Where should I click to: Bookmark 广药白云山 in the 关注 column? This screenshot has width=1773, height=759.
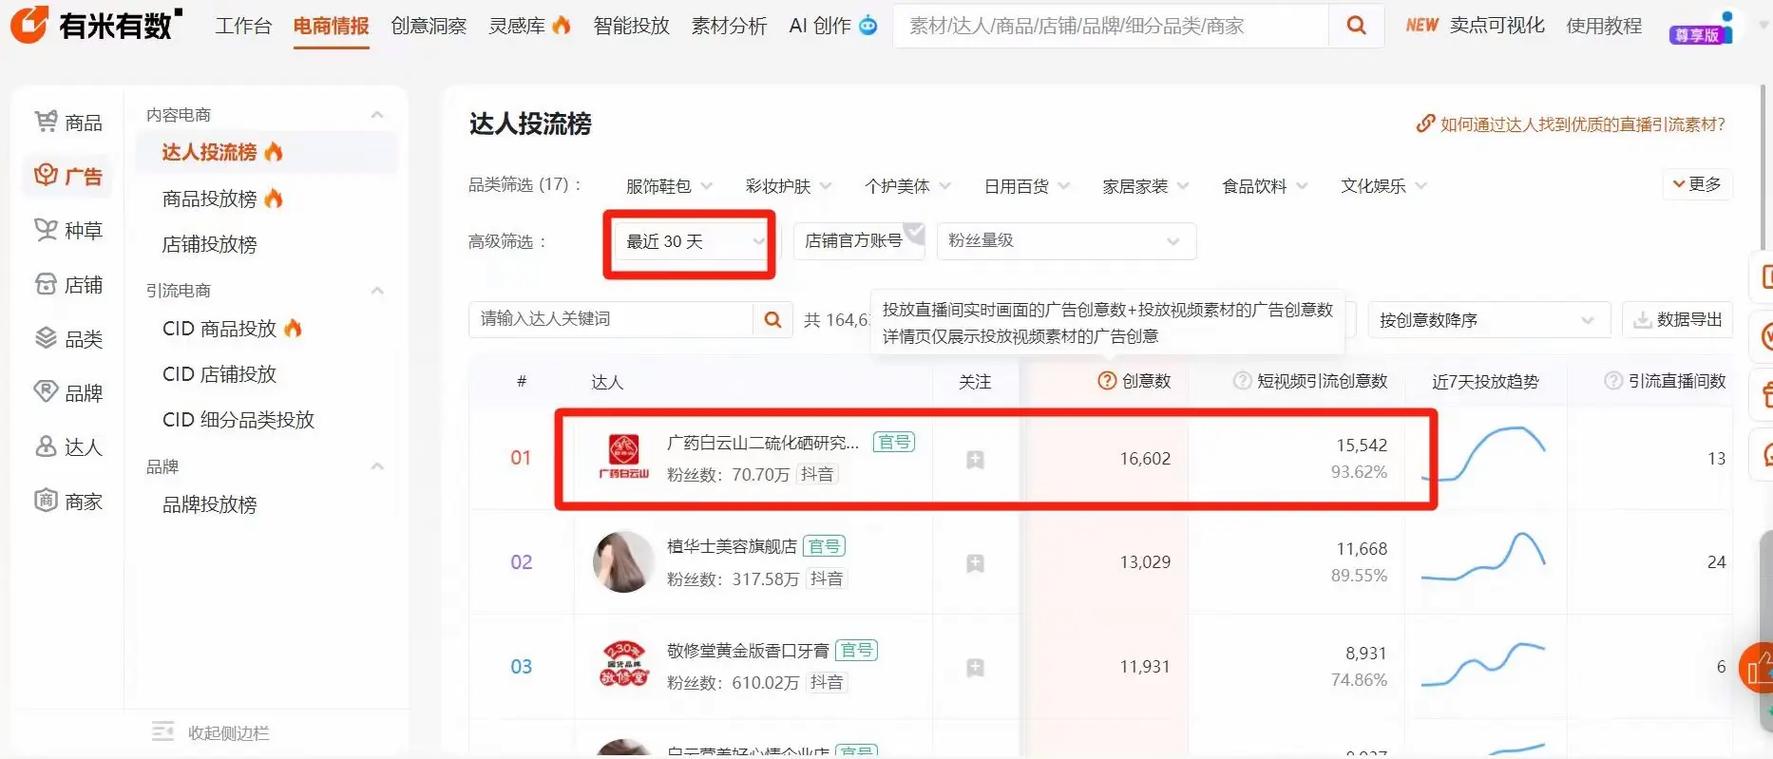[975, 459]
